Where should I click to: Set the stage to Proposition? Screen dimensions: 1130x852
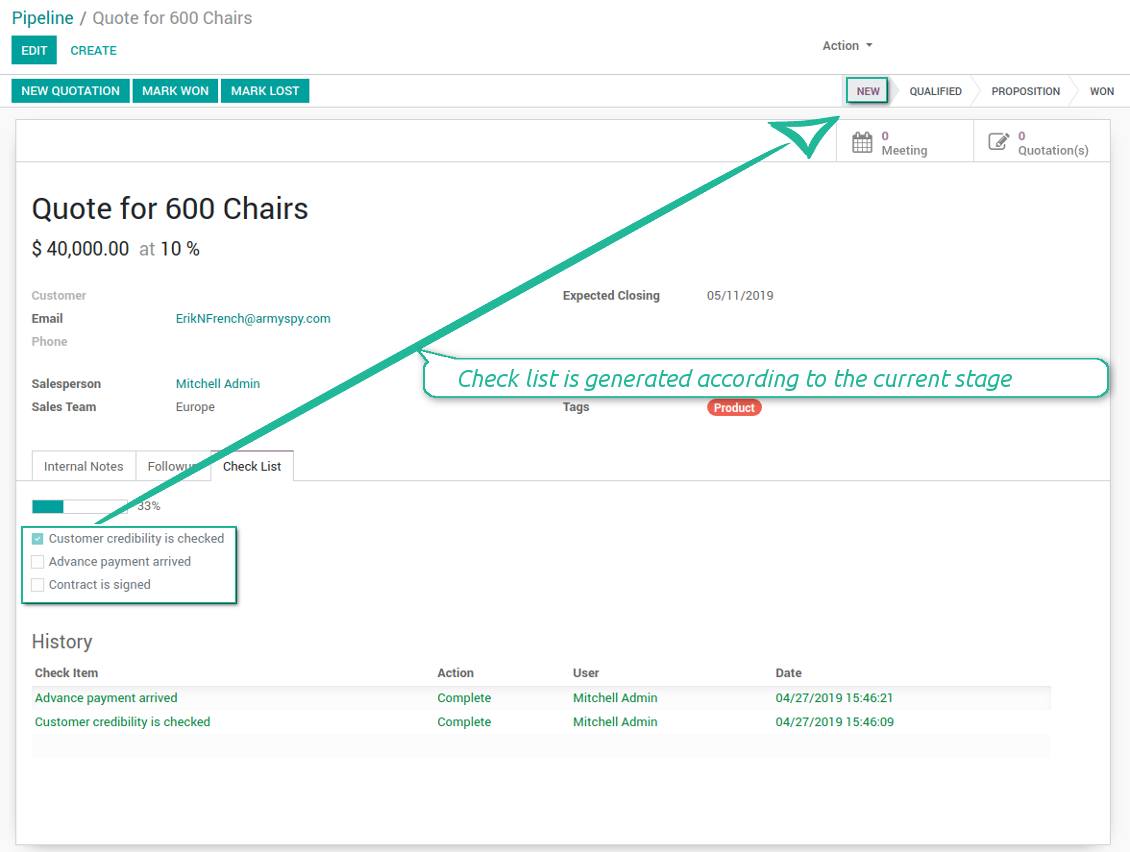pos(1026,92)
